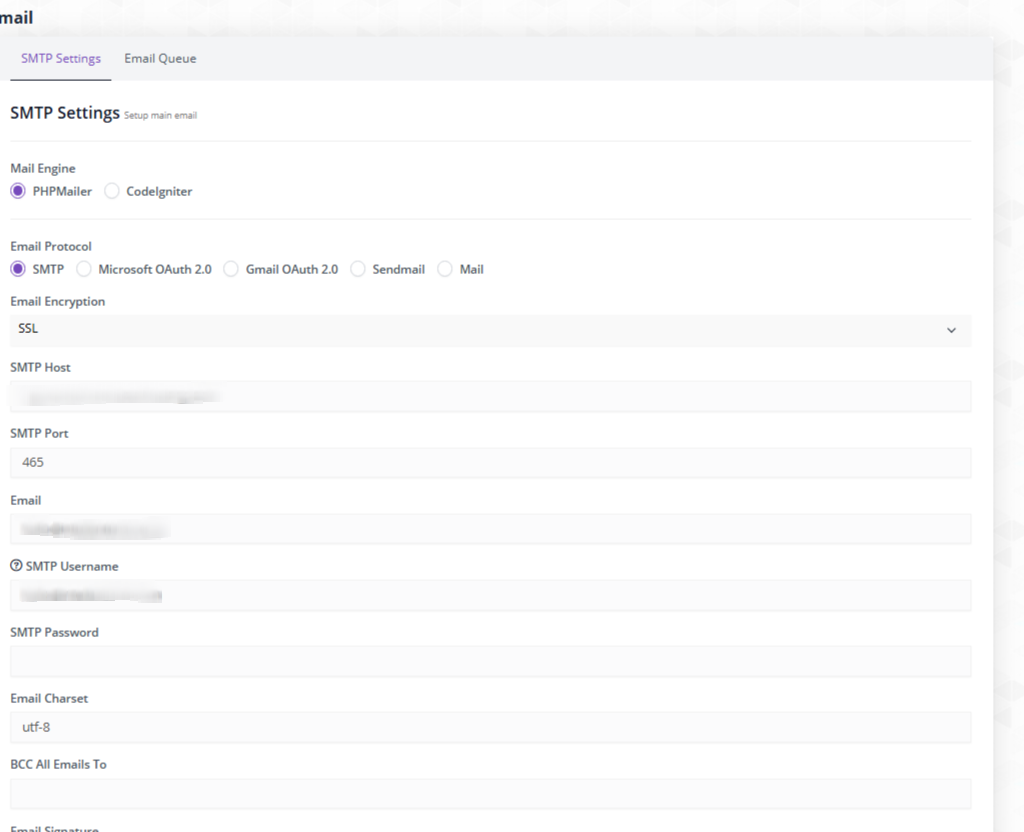The width and height of the screenshot is (1024, 832).
Task: Click the Email Charset utf-8 field
Action: [x=490, y=727]
